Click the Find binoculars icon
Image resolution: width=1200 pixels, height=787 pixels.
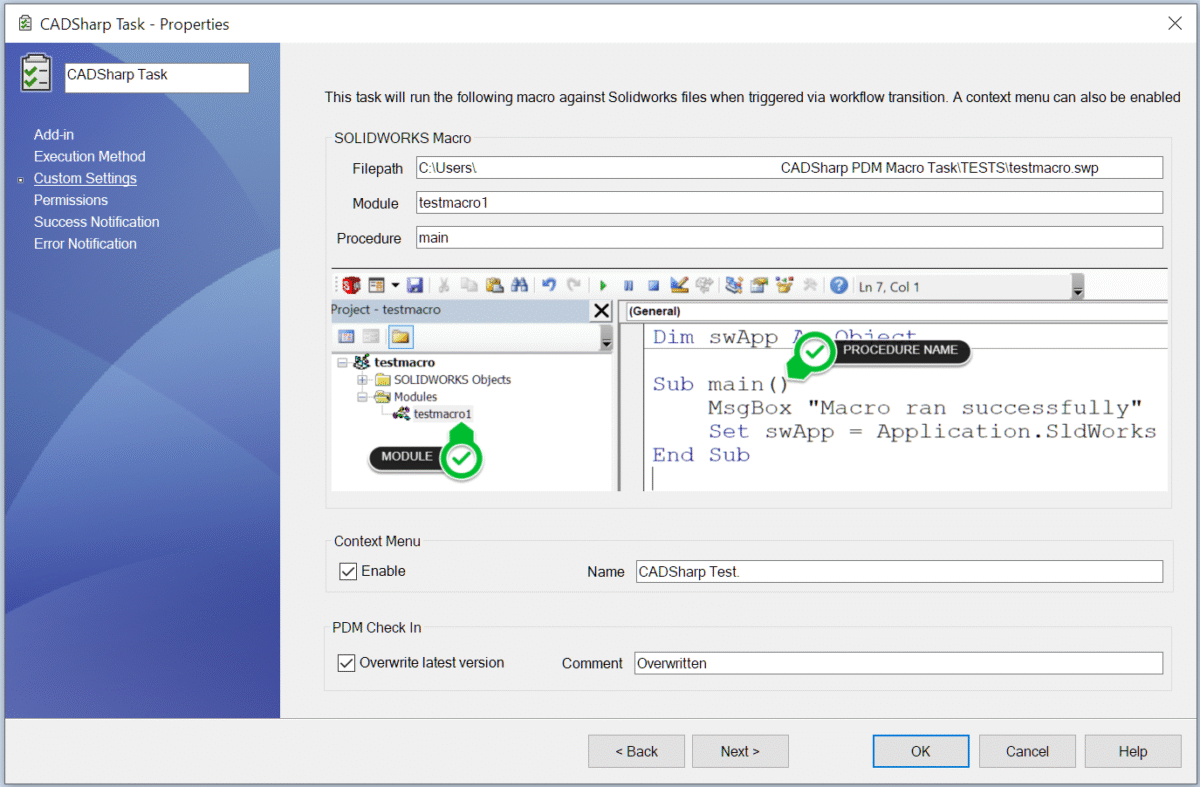(519, 286)
